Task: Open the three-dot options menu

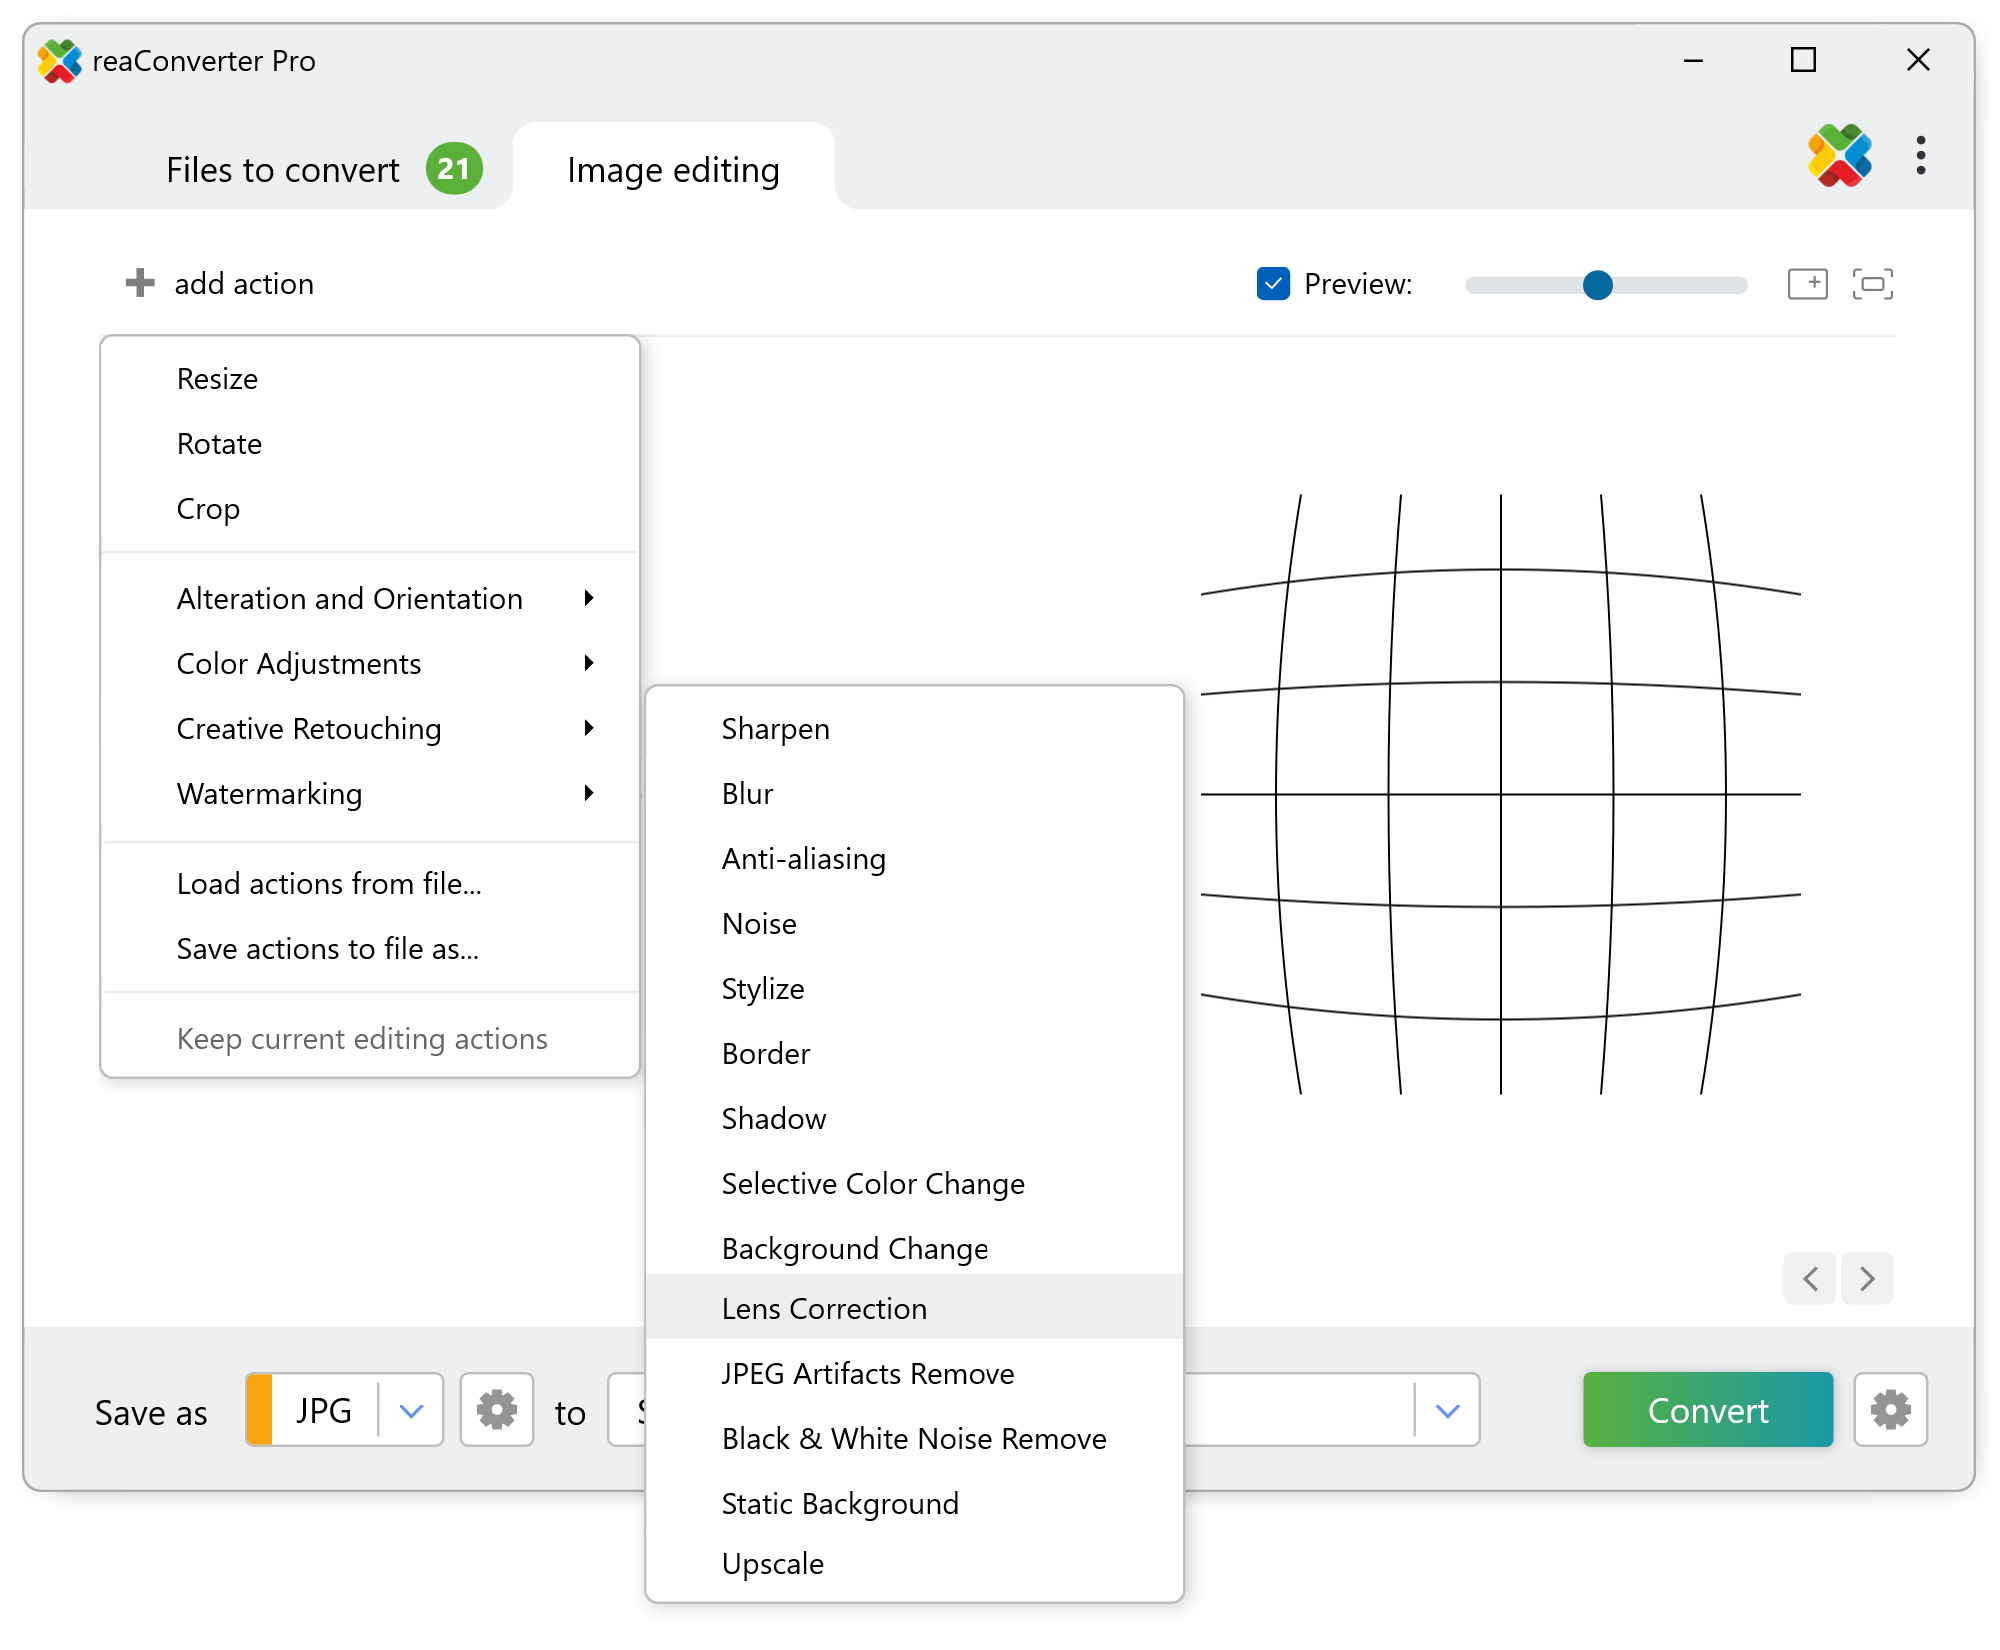Action: (x=1921, y=156)
